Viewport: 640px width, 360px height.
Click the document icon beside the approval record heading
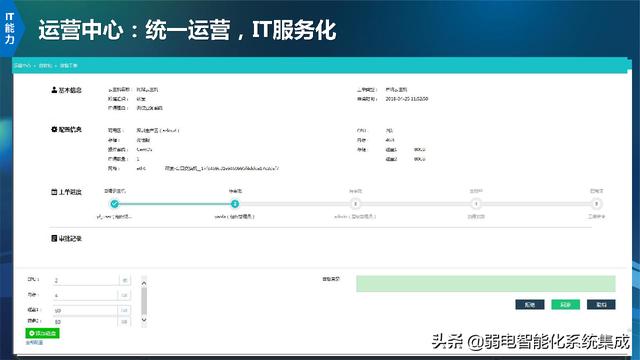(54, 238)
